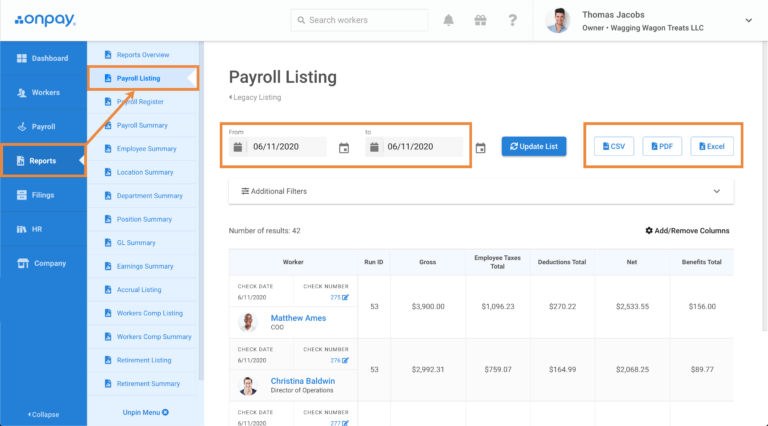Export the listing as CSV
This screenshot has width=768, height=426.
614,146
